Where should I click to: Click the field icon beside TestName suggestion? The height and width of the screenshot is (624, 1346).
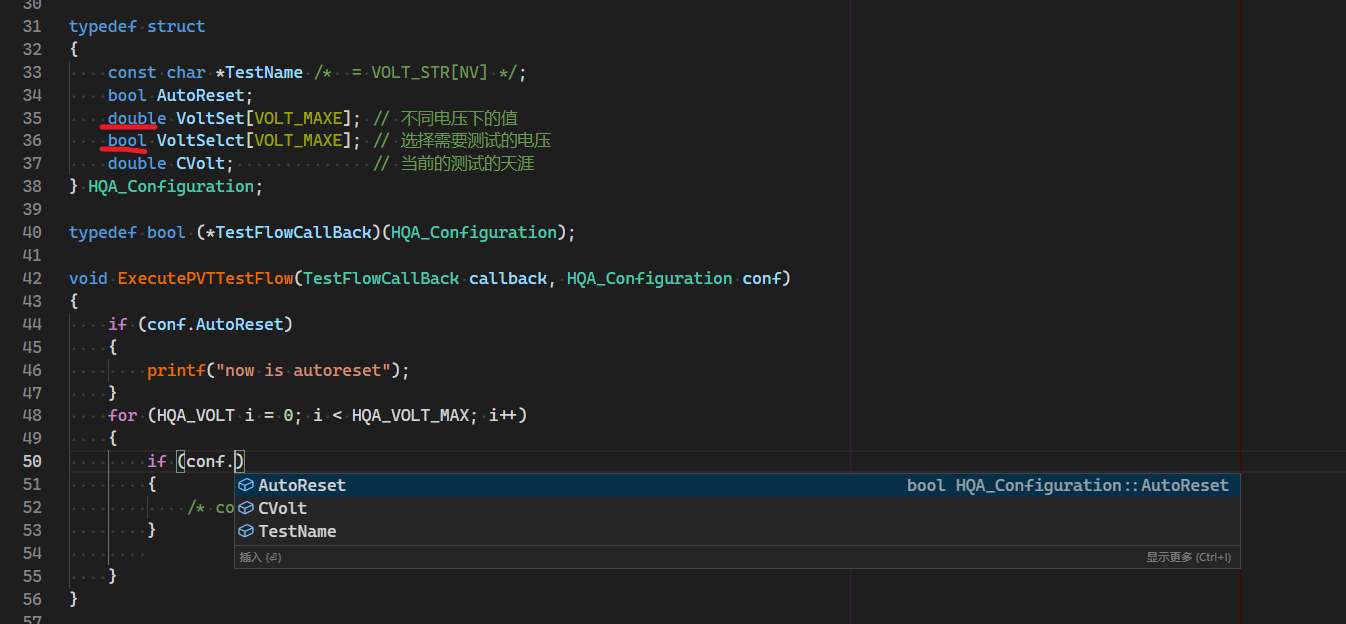246,531
